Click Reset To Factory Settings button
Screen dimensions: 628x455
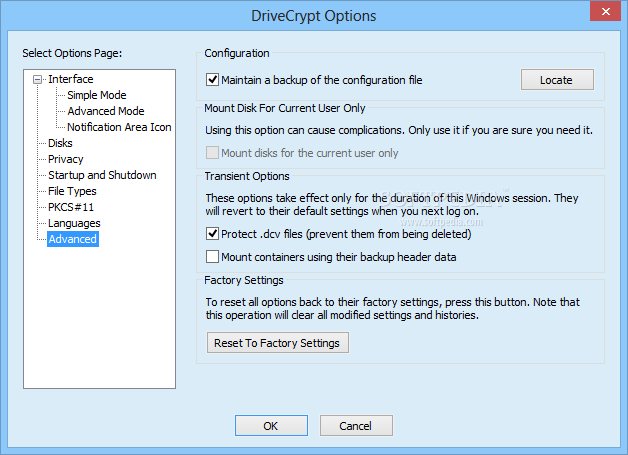278,342
